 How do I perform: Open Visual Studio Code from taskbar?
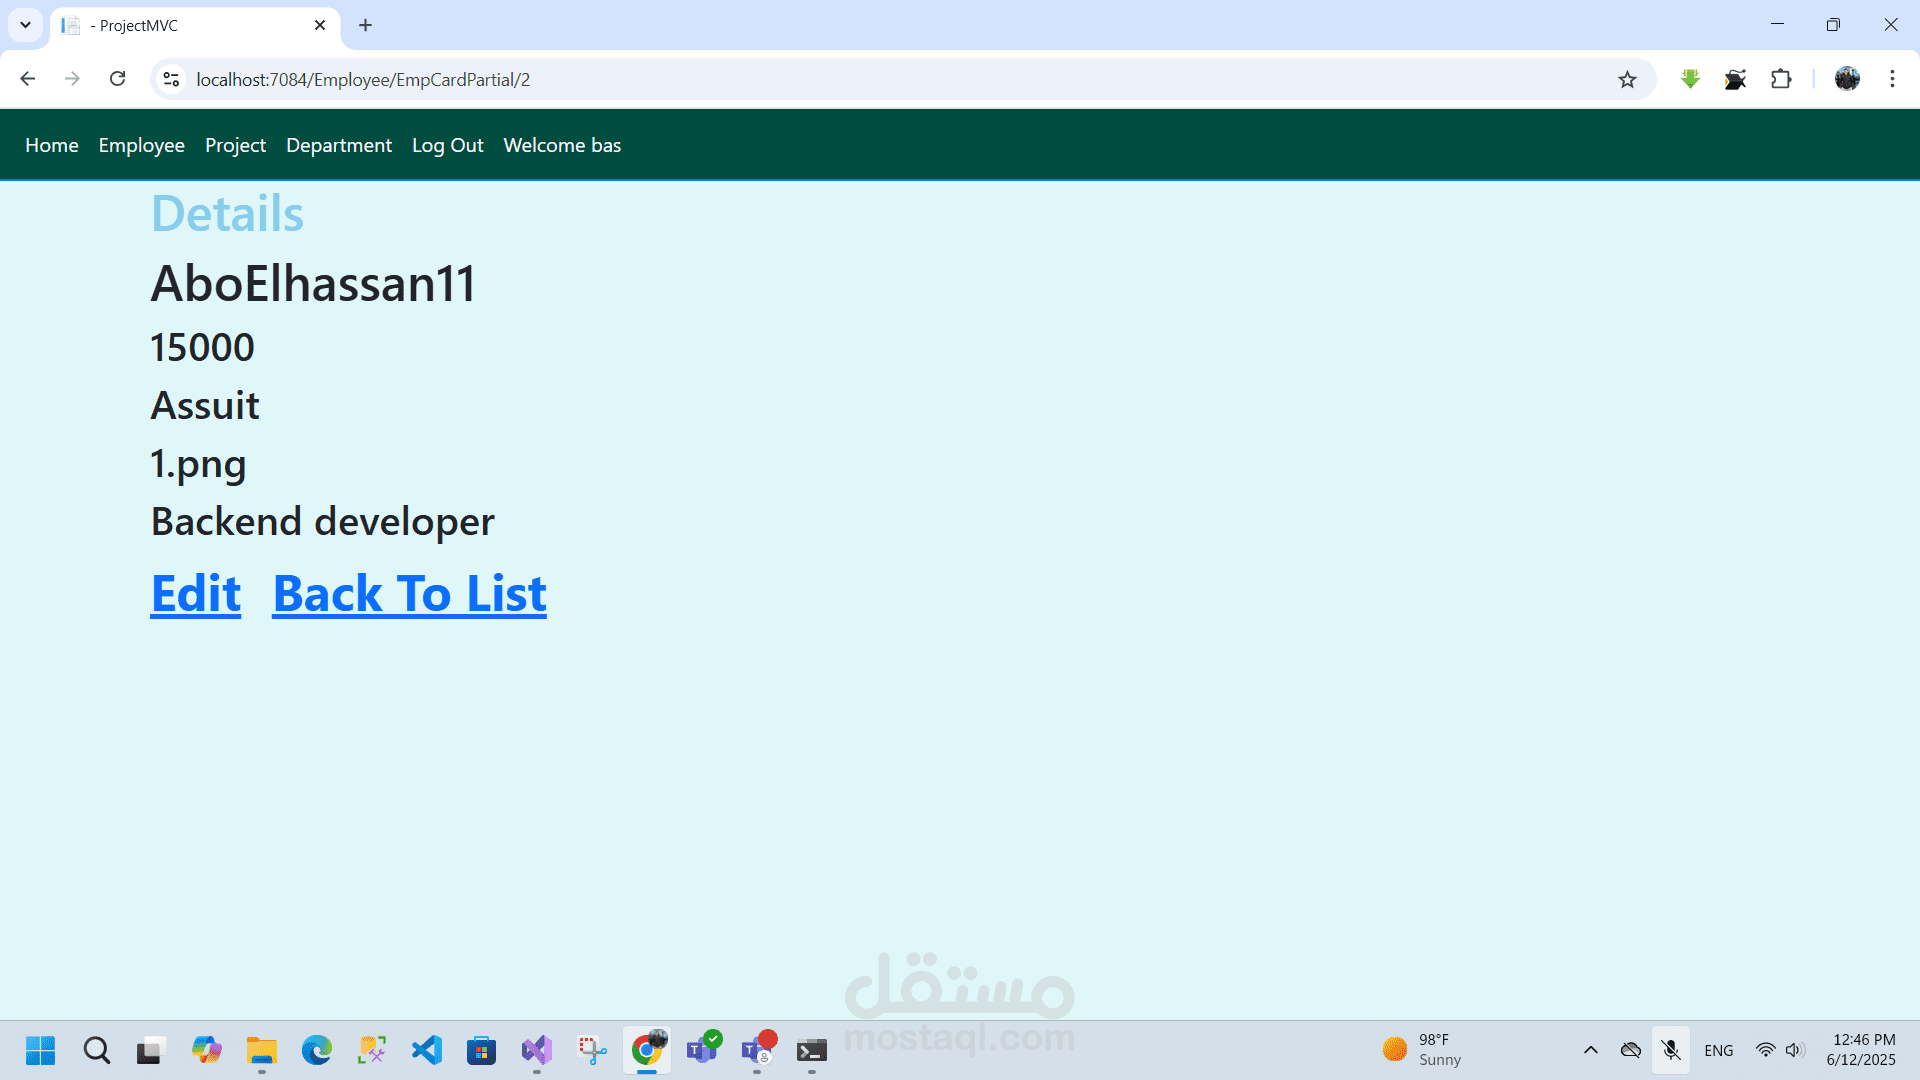click(427, 1050)
